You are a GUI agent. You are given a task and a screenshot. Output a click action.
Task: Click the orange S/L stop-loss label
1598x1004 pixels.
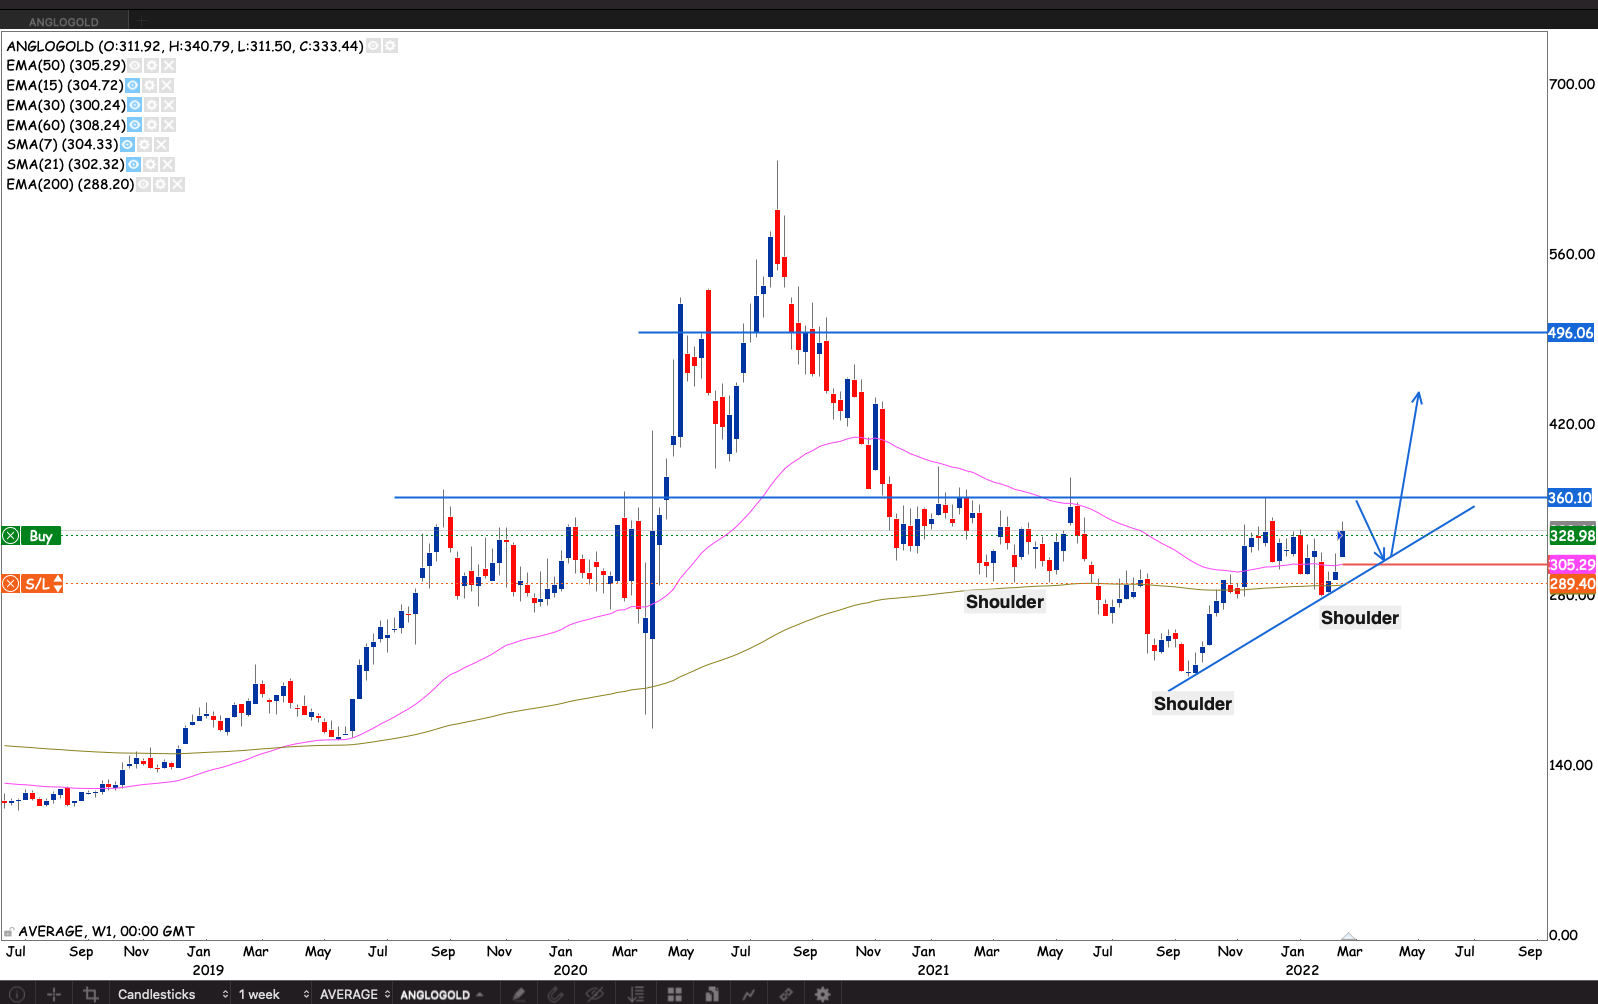[38, 584]
